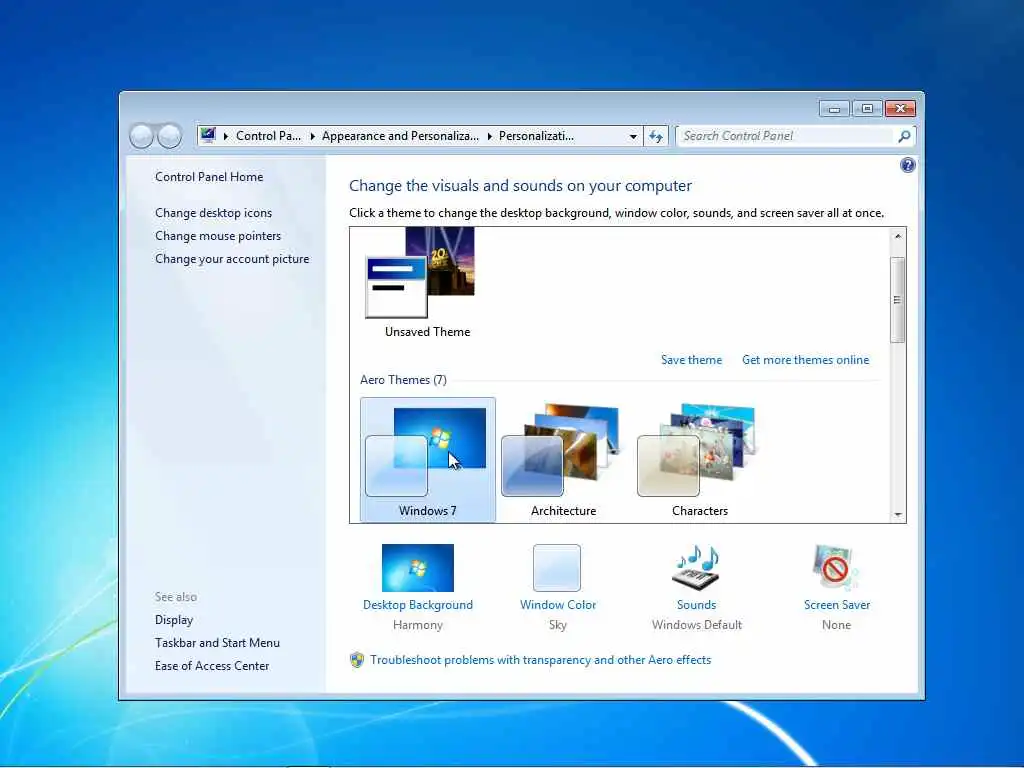This screenshot has width=1024, height=768.
Task: Select the Windows 7 theme
Action: (x=428, y=460)
